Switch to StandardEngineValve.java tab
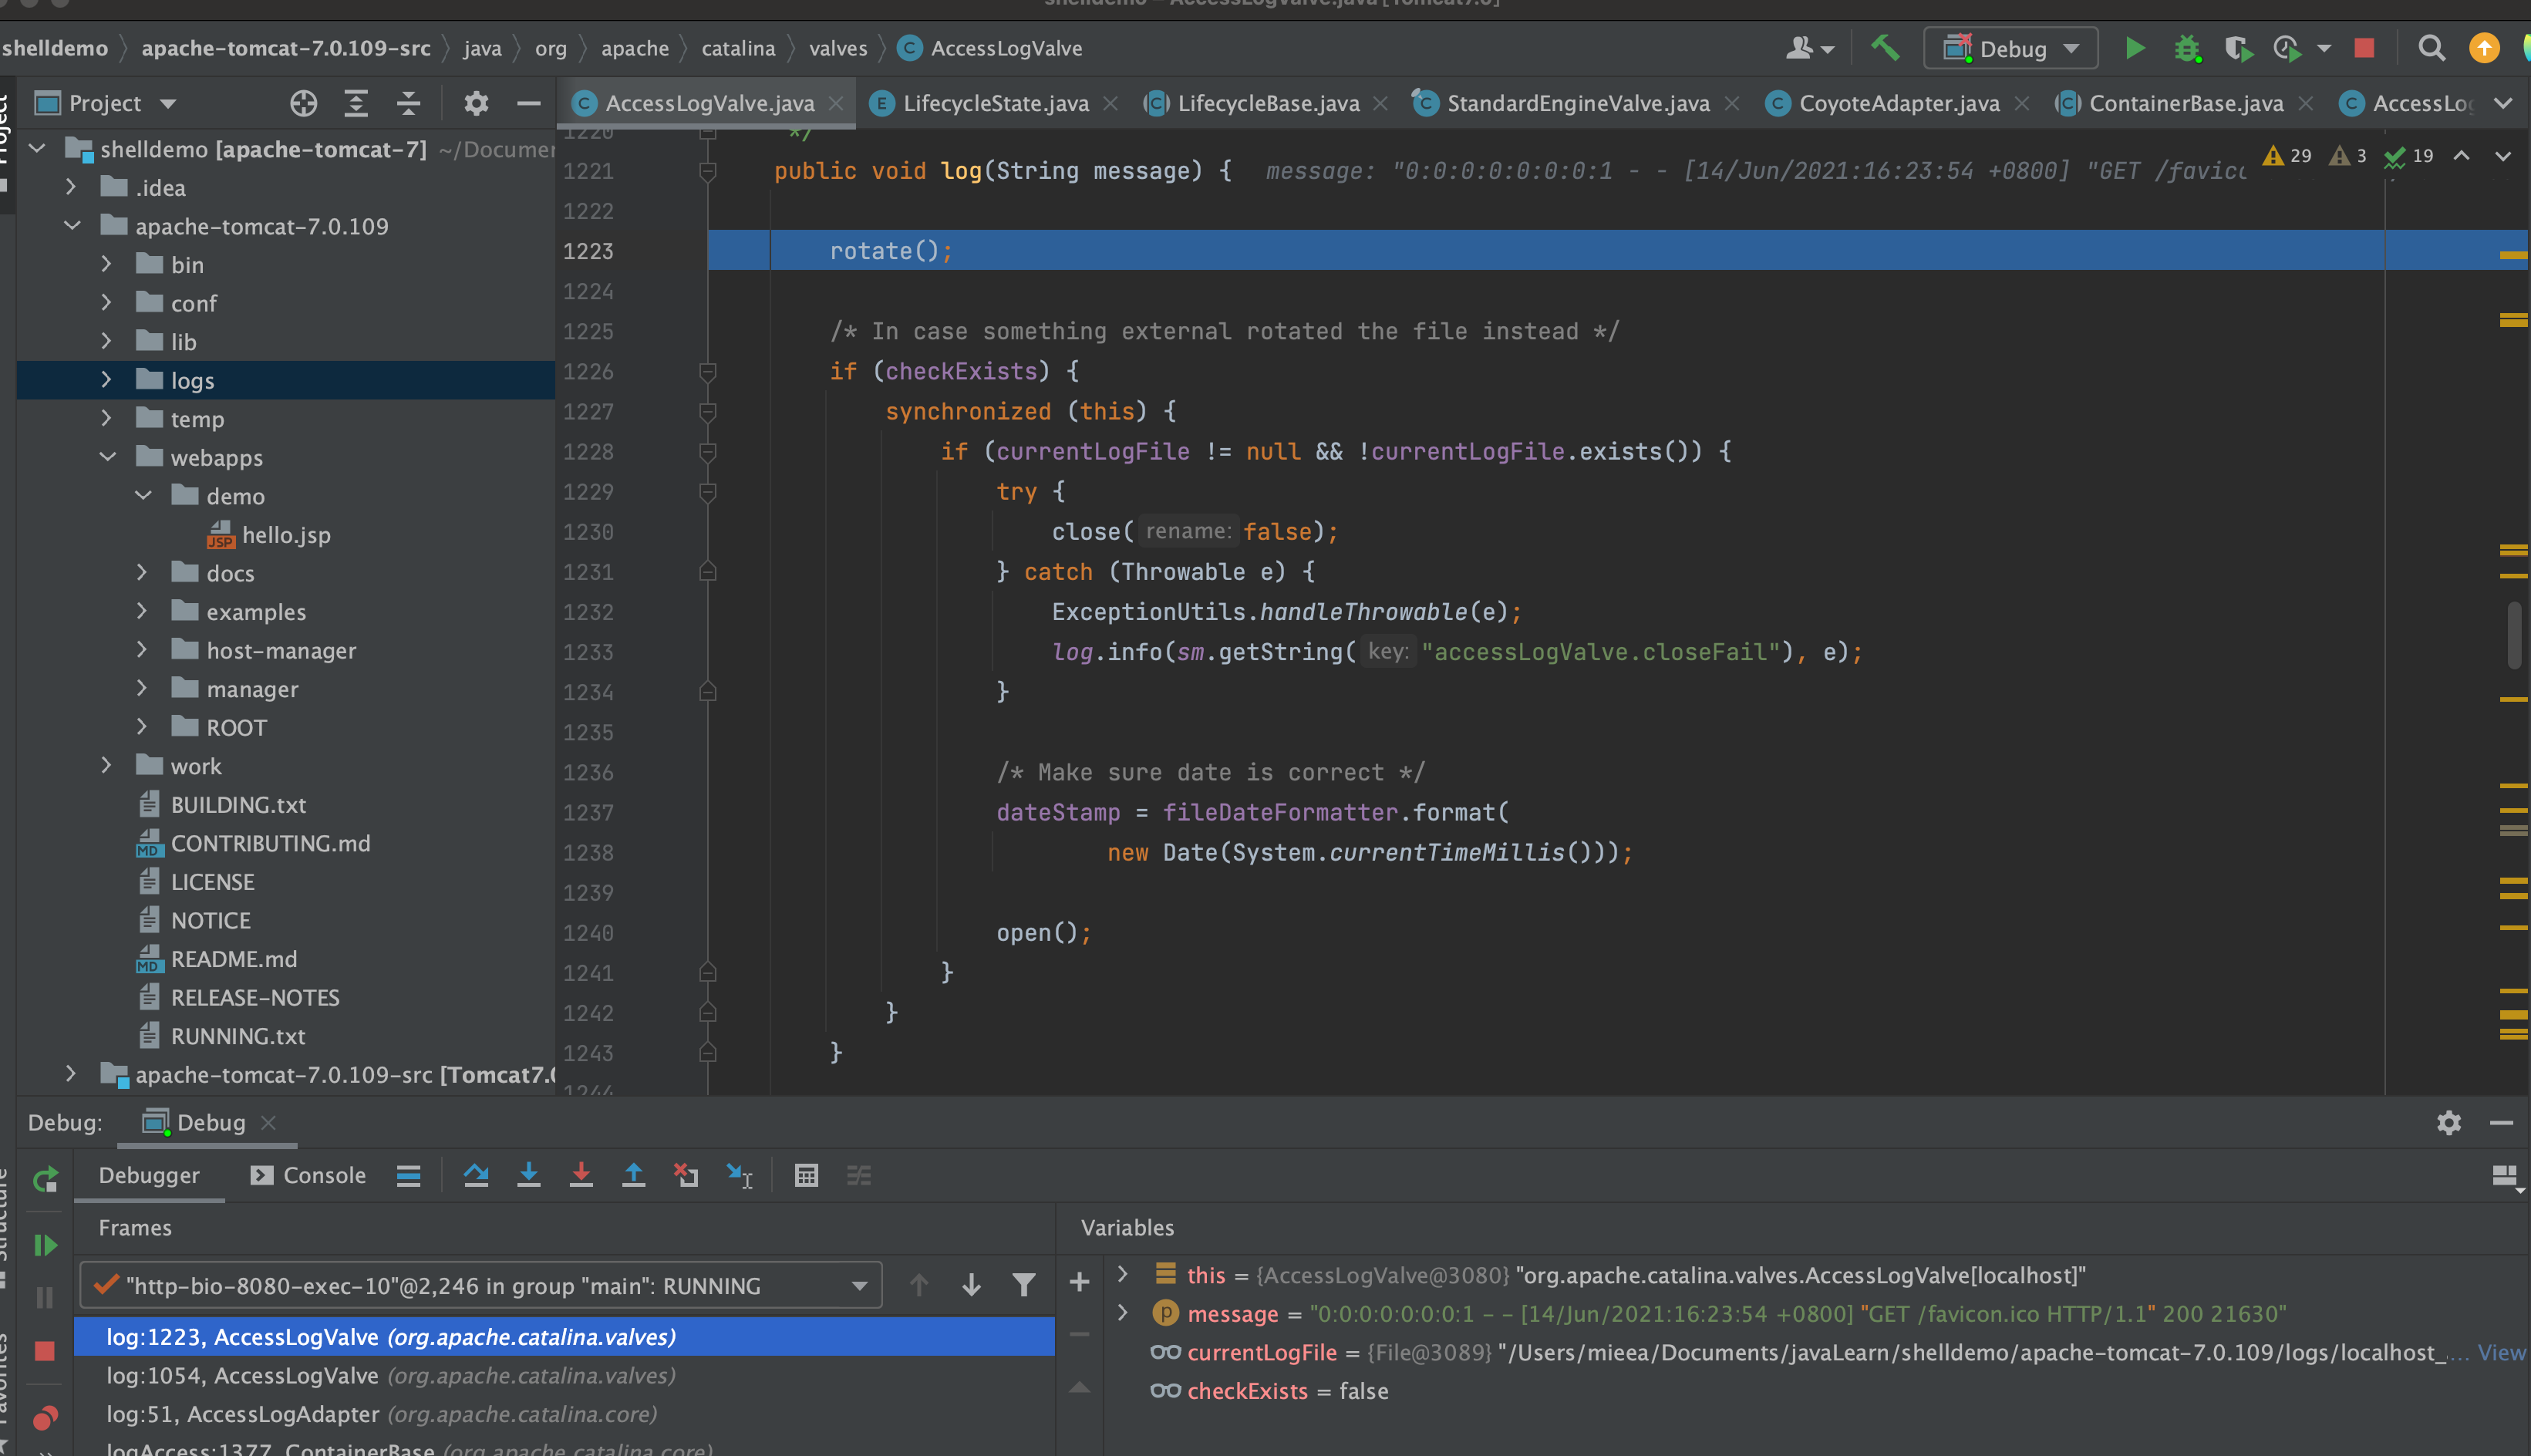The width and height of the screenshot is (2531, 1456). [1577, 103]
